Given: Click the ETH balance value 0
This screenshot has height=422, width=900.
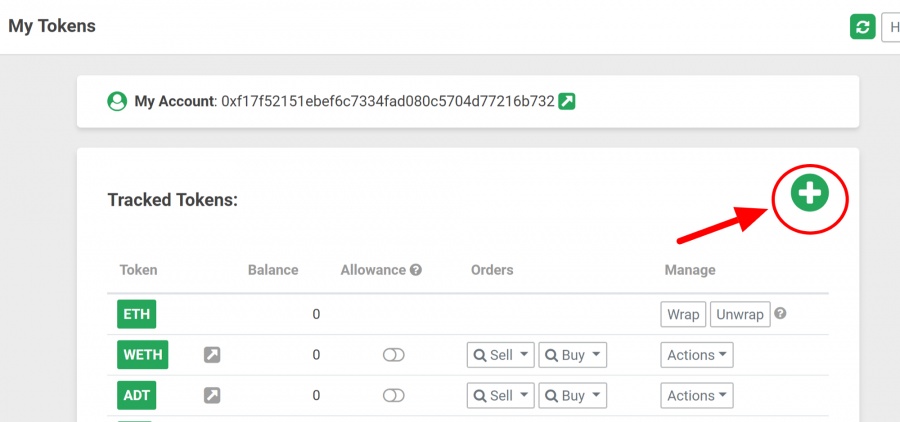Looking at the screenshot, I should click(x=316, y=314).
